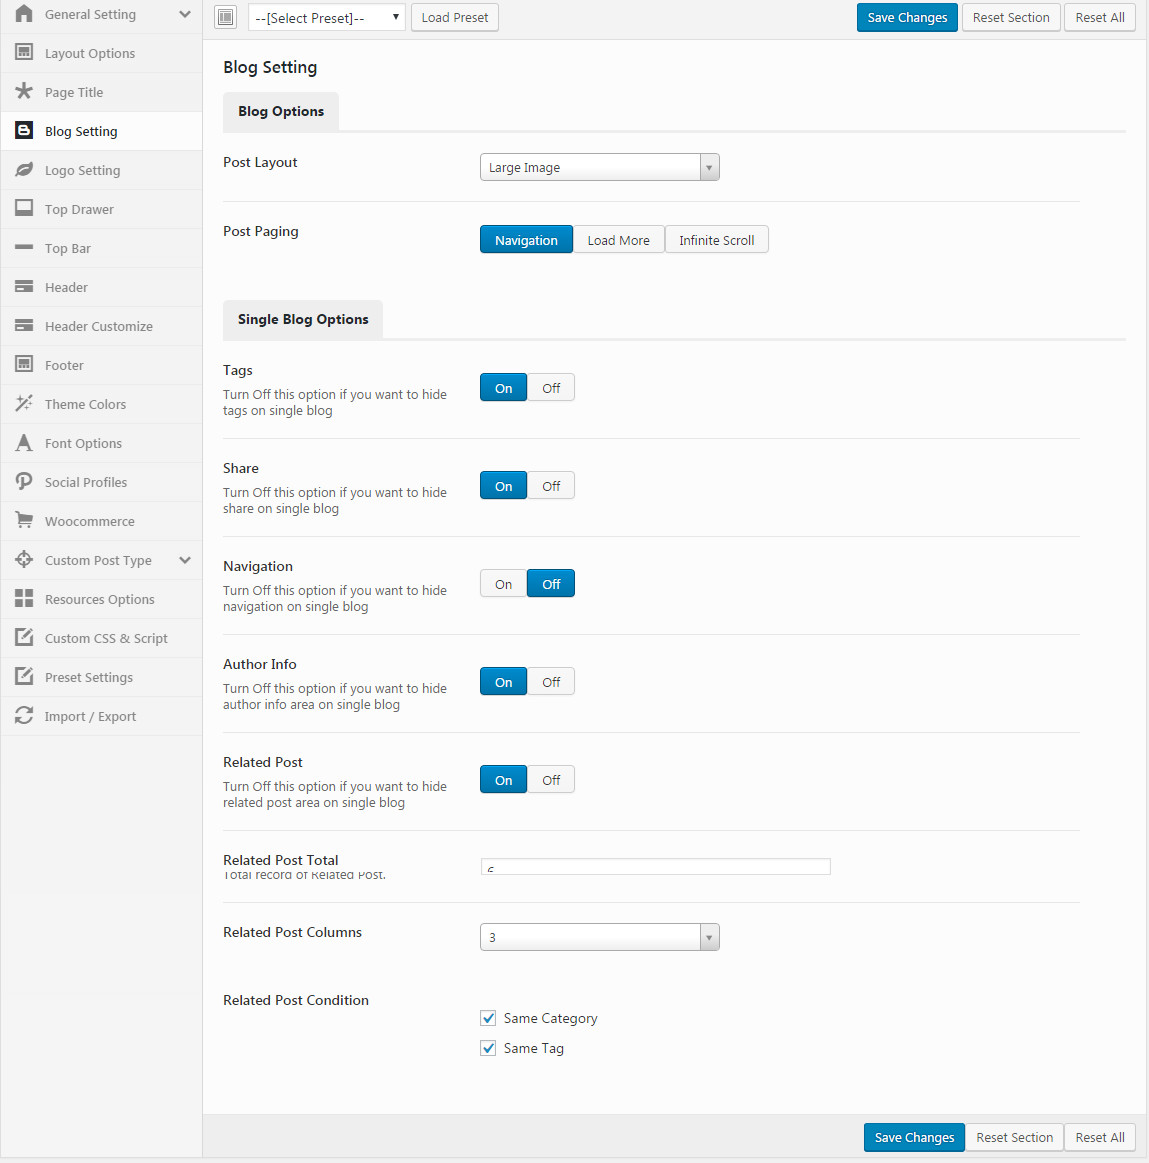Screen dimensions: 1149x1163
Task: Turn Related Post On
Action: pos(504,780)
